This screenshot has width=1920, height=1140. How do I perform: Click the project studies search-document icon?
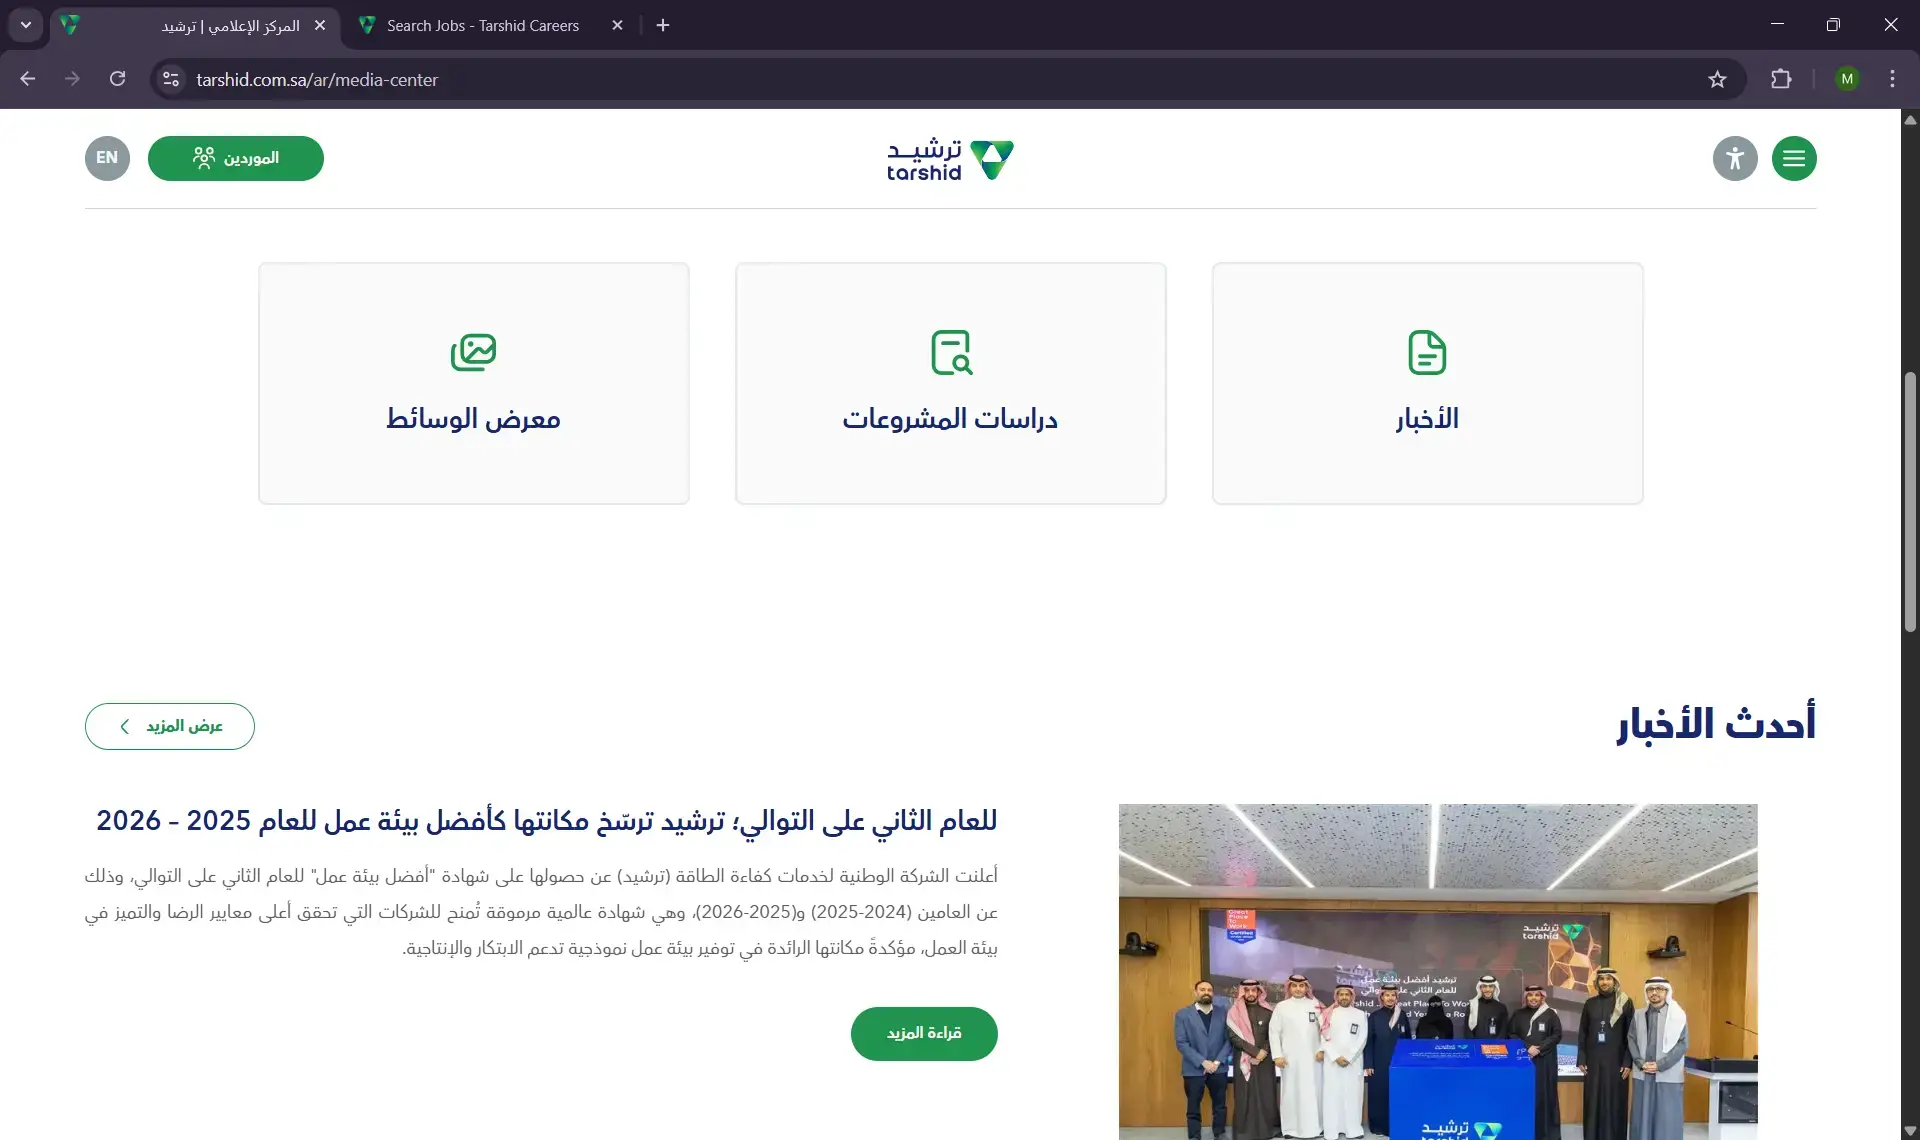[x=951, y=352]
